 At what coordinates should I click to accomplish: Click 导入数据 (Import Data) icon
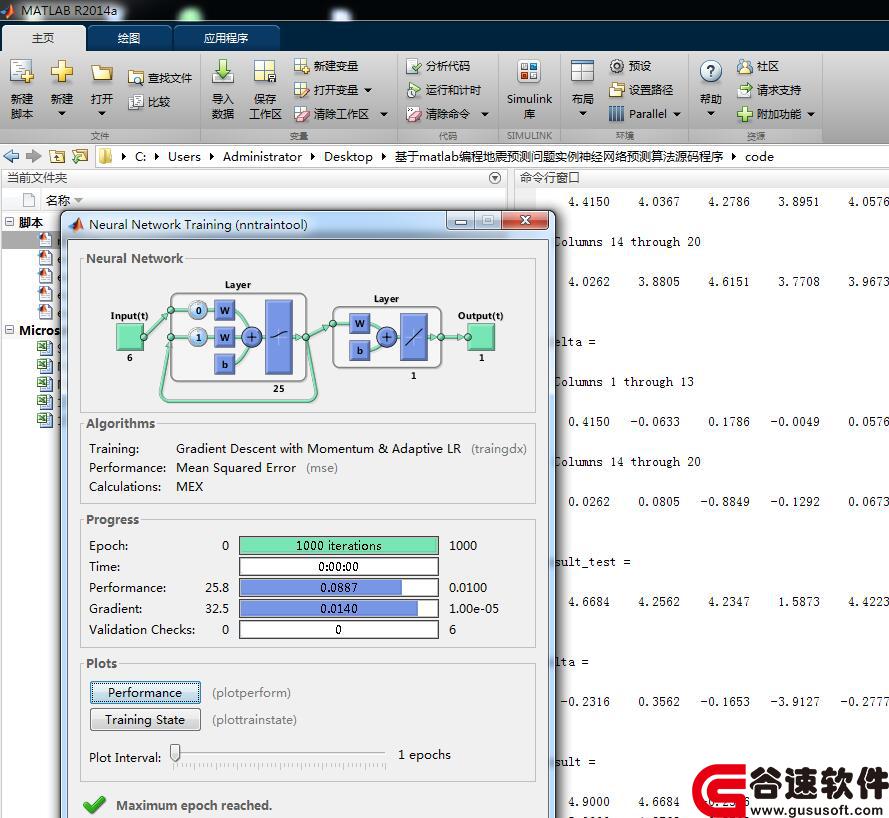[223, 72]
